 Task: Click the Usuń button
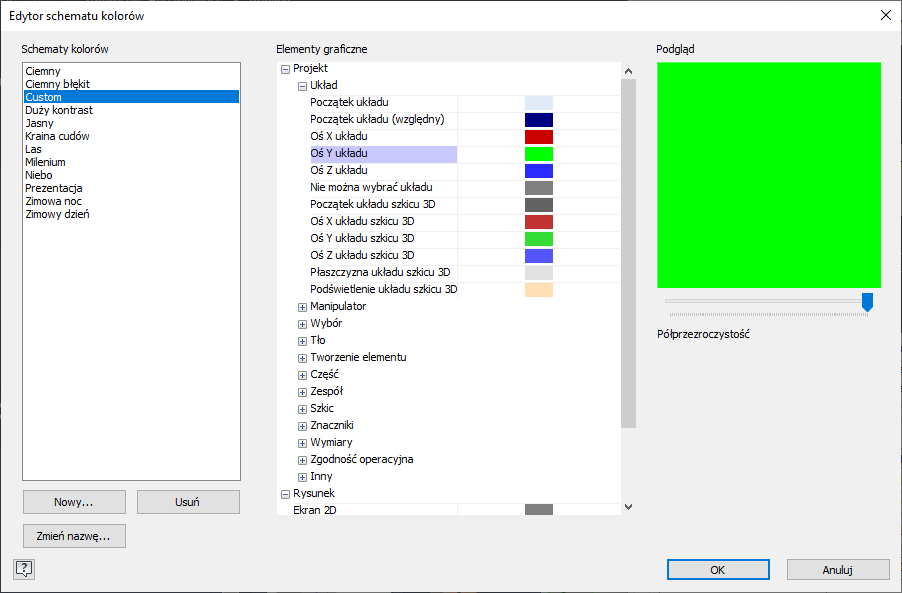pos(188,502)
